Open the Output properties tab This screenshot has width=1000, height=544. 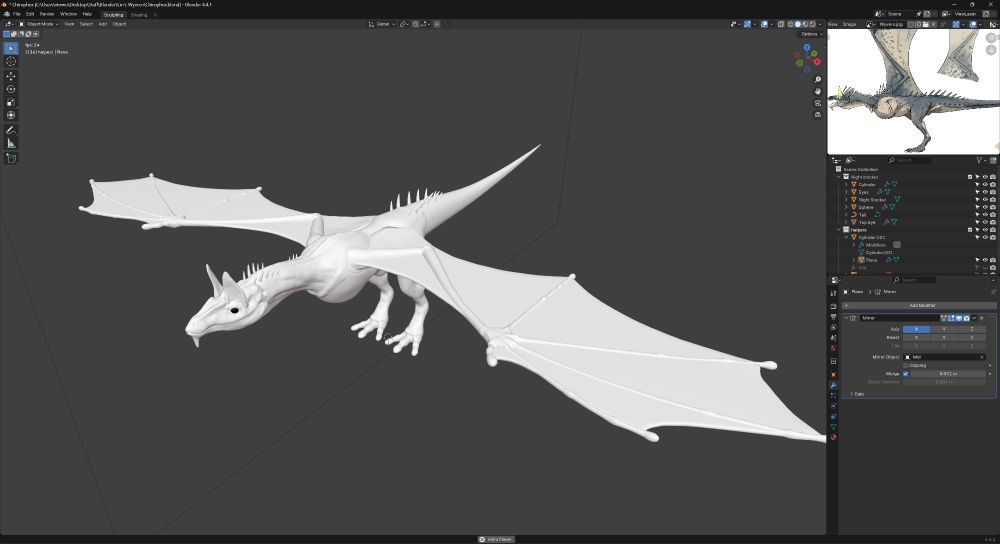tap(833, 317)
